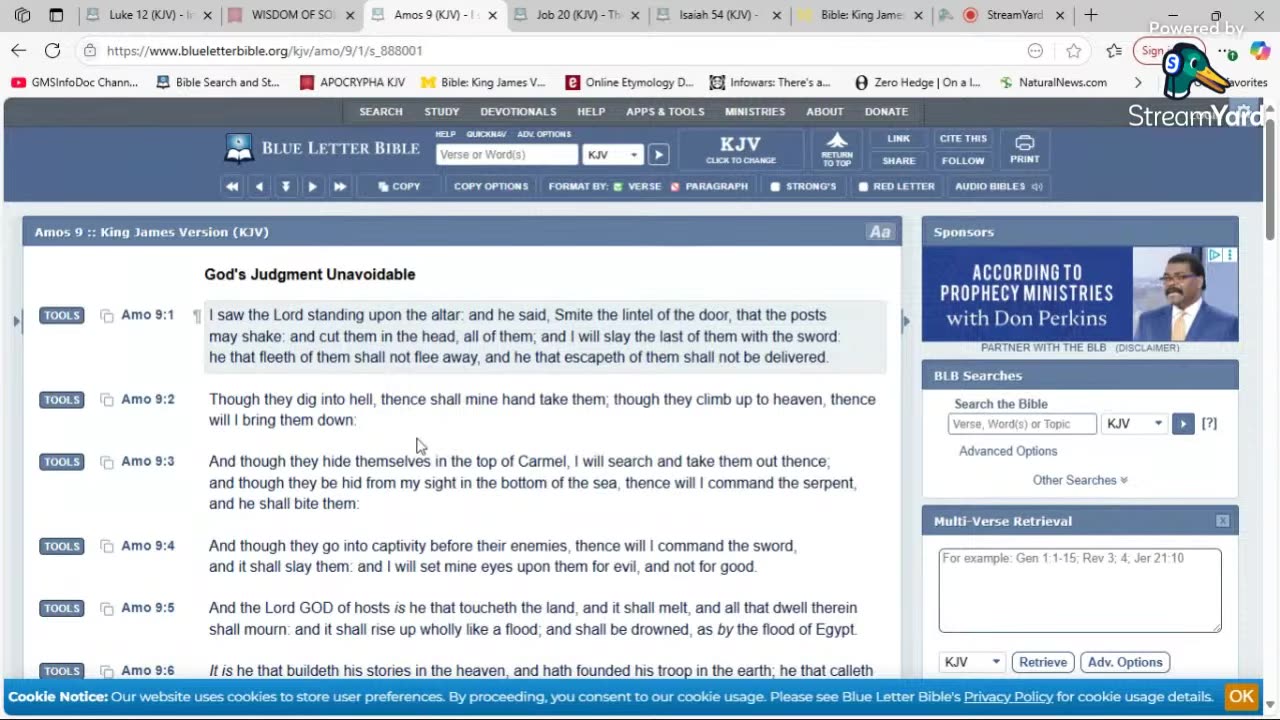This screenshot has height=720, width=1280.
Task: Copy verse Amos 9:2 with its copy icon
Action: (107, 400)
